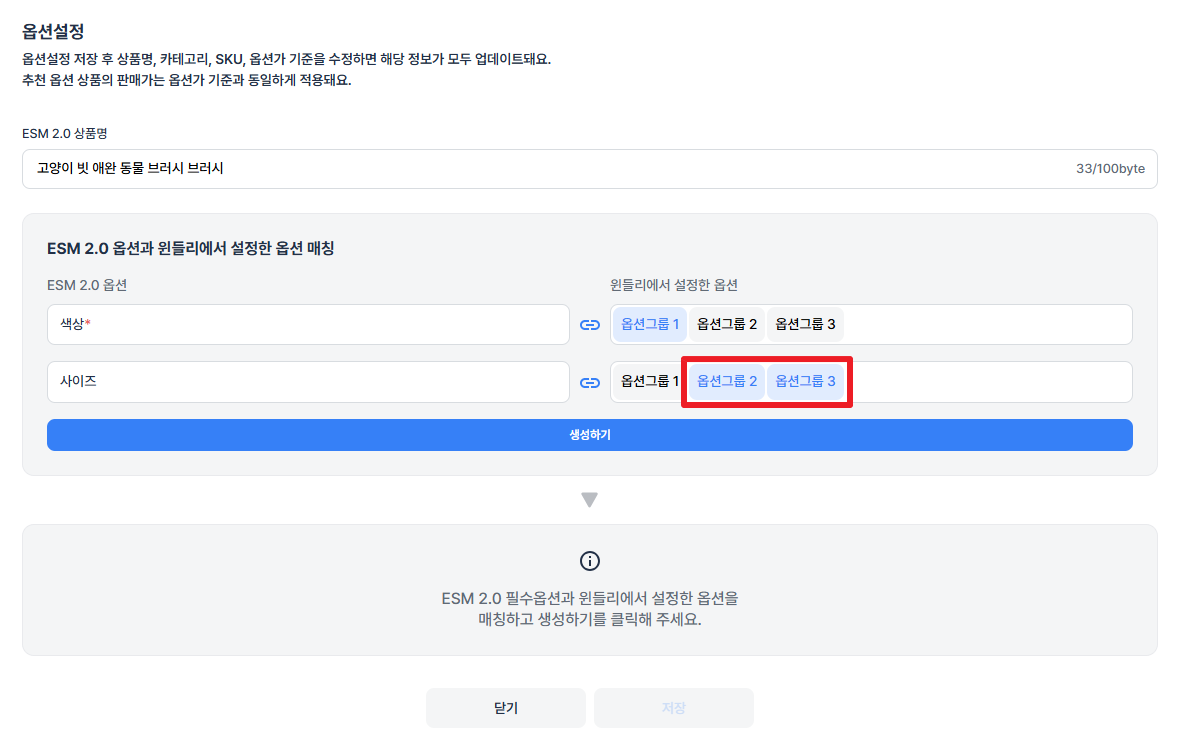
Task: Select 옵션그룹 3 chip in 색상 row
Action: (805, 324)
